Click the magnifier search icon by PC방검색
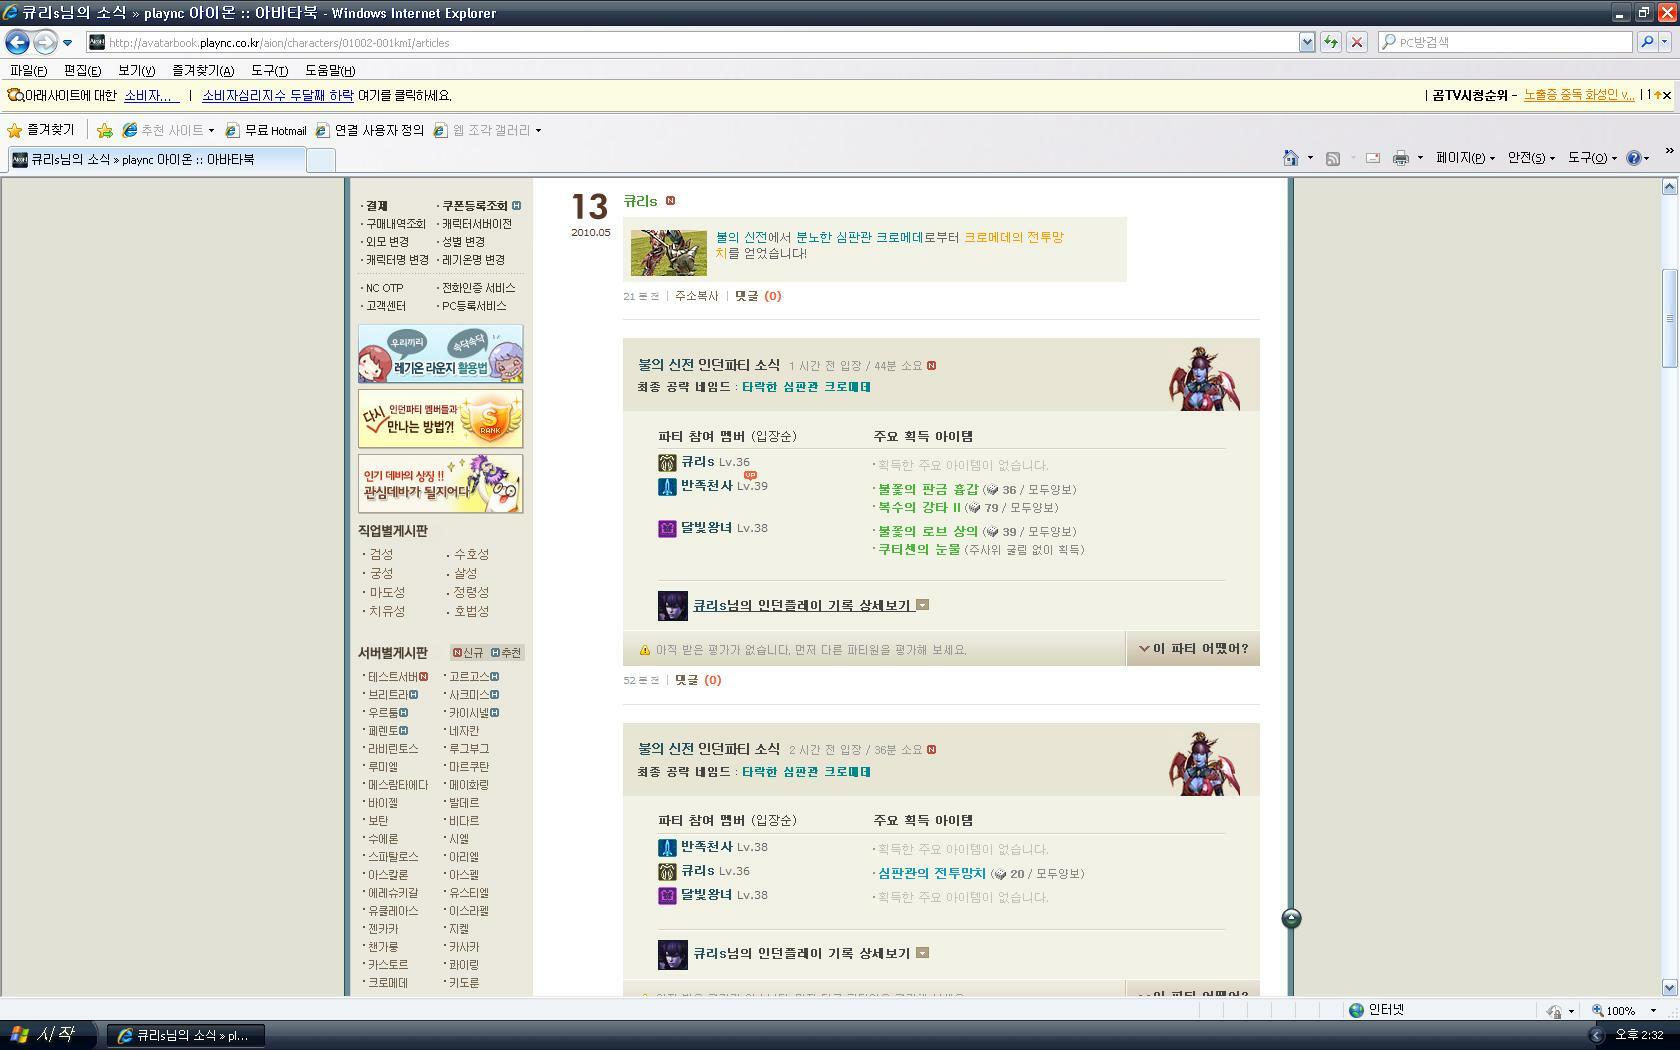 (x=1646, y=42)
